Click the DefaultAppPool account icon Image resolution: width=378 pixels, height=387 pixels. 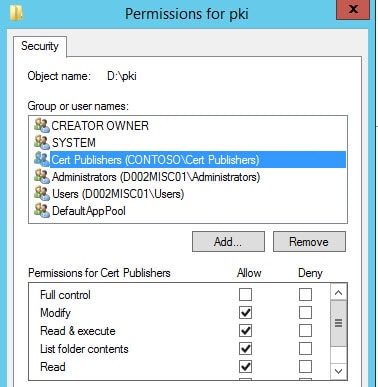(42, 210)
